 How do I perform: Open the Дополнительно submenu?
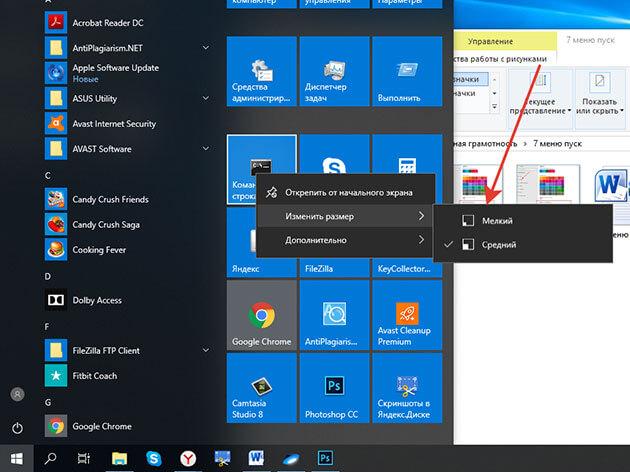coord(346,240)
